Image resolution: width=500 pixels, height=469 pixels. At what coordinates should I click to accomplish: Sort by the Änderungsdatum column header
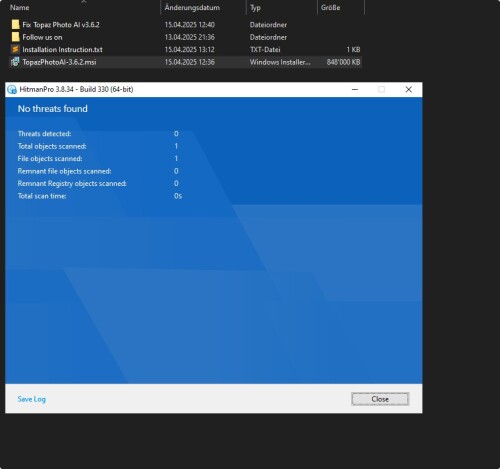coord(192,8)
